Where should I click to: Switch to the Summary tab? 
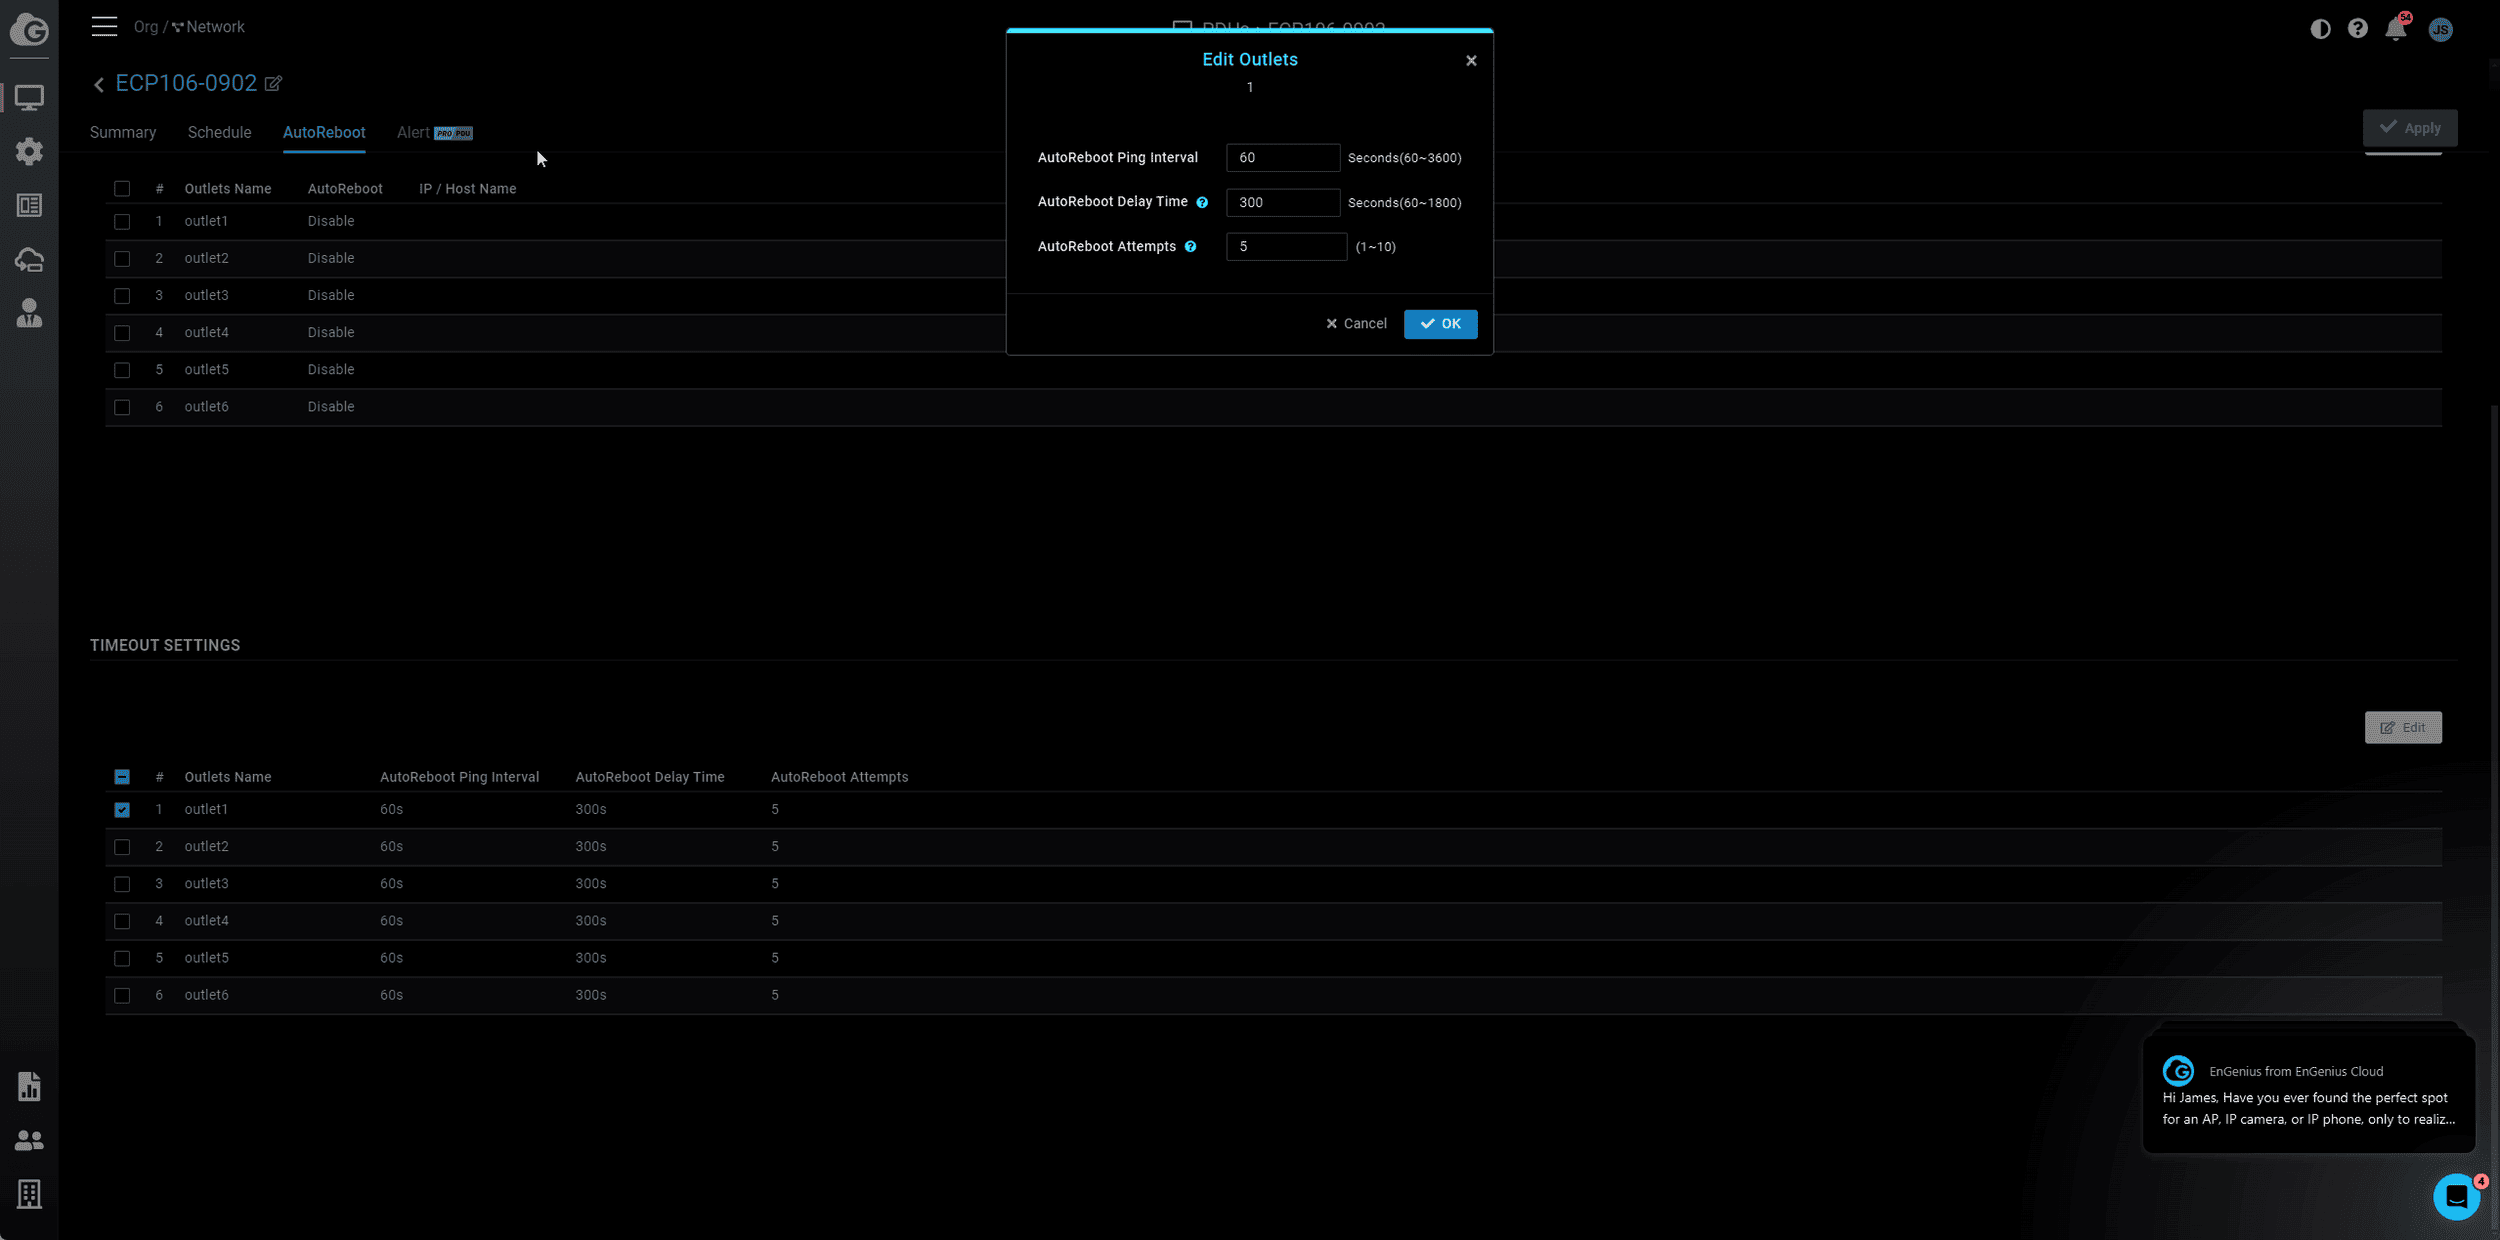(x=123, y=133)
